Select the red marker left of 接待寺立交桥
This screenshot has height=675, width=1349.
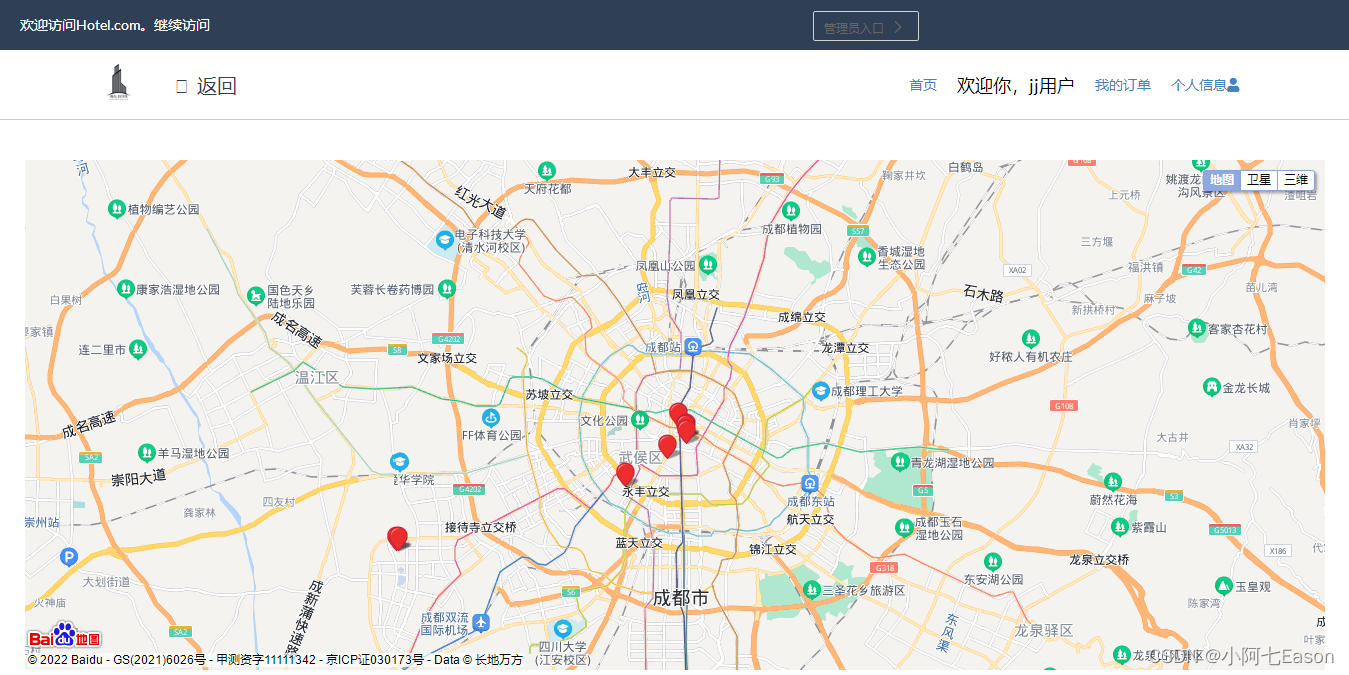[397, 538]
